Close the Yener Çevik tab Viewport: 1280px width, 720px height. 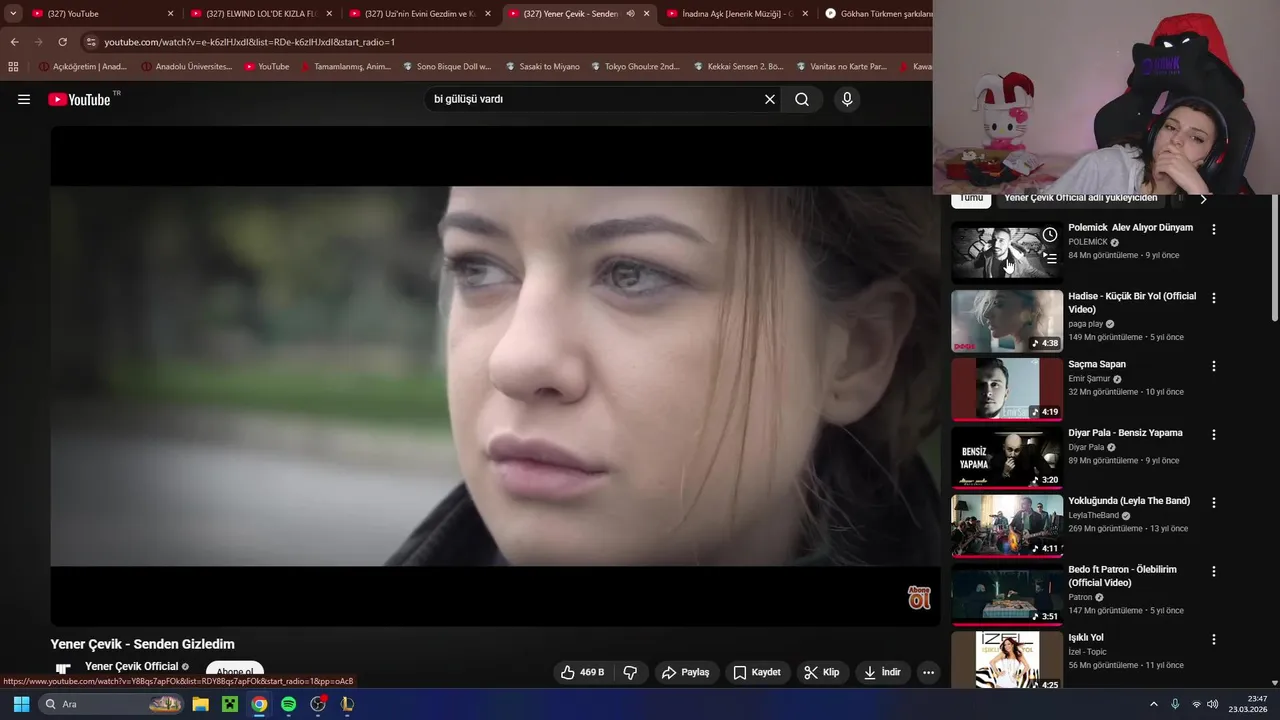click(x=647, y=14)
